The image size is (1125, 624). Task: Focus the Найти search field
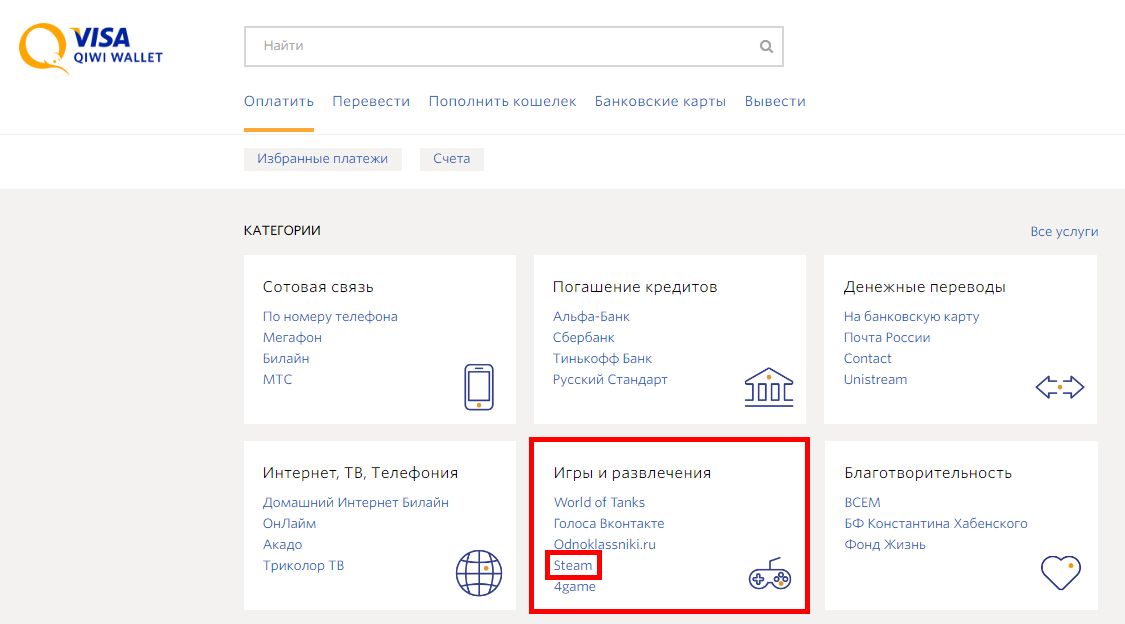[514, 47]
